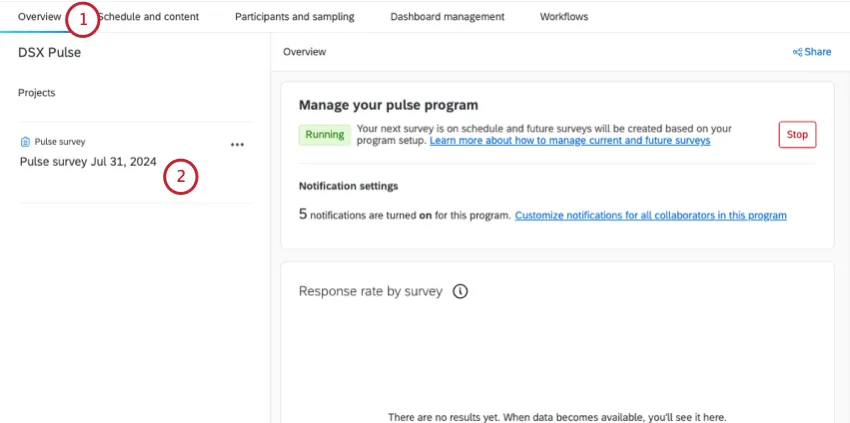Click the Projects heading
850x423 pixels.
pyautogui.click(x=37, y=93)
